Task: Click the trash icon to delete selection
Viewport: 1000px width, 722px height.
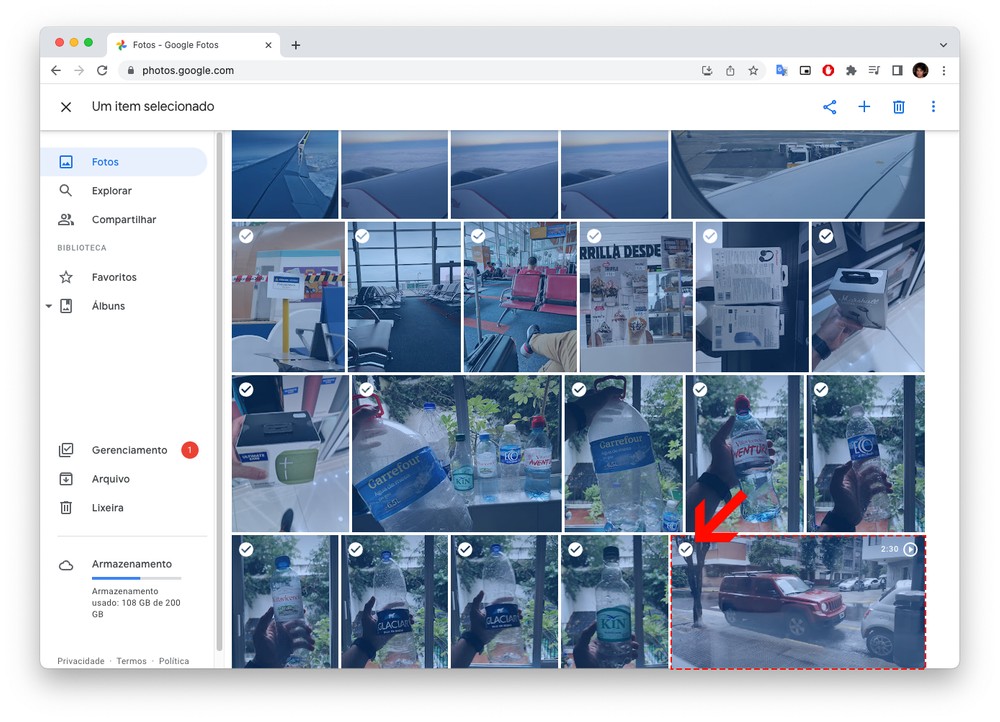Action: coord(898,107)
